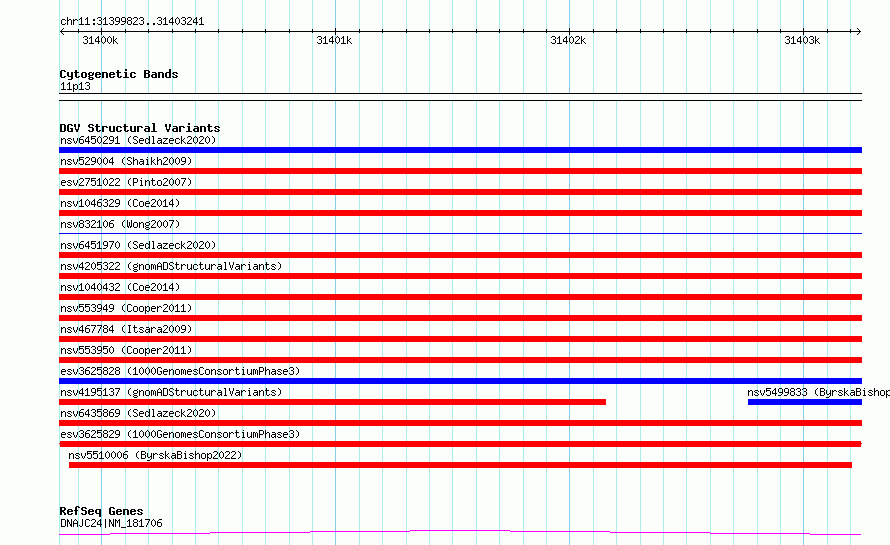Select nsv467784 (Itsara2009) label

pos(126,329)
